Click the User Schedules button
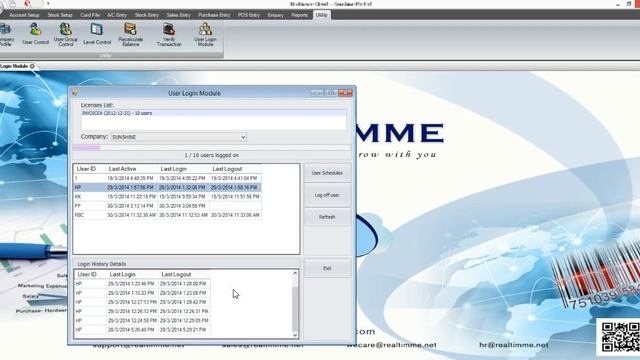Viewport: 640px width, 360px height. click(x=327, y=173)
